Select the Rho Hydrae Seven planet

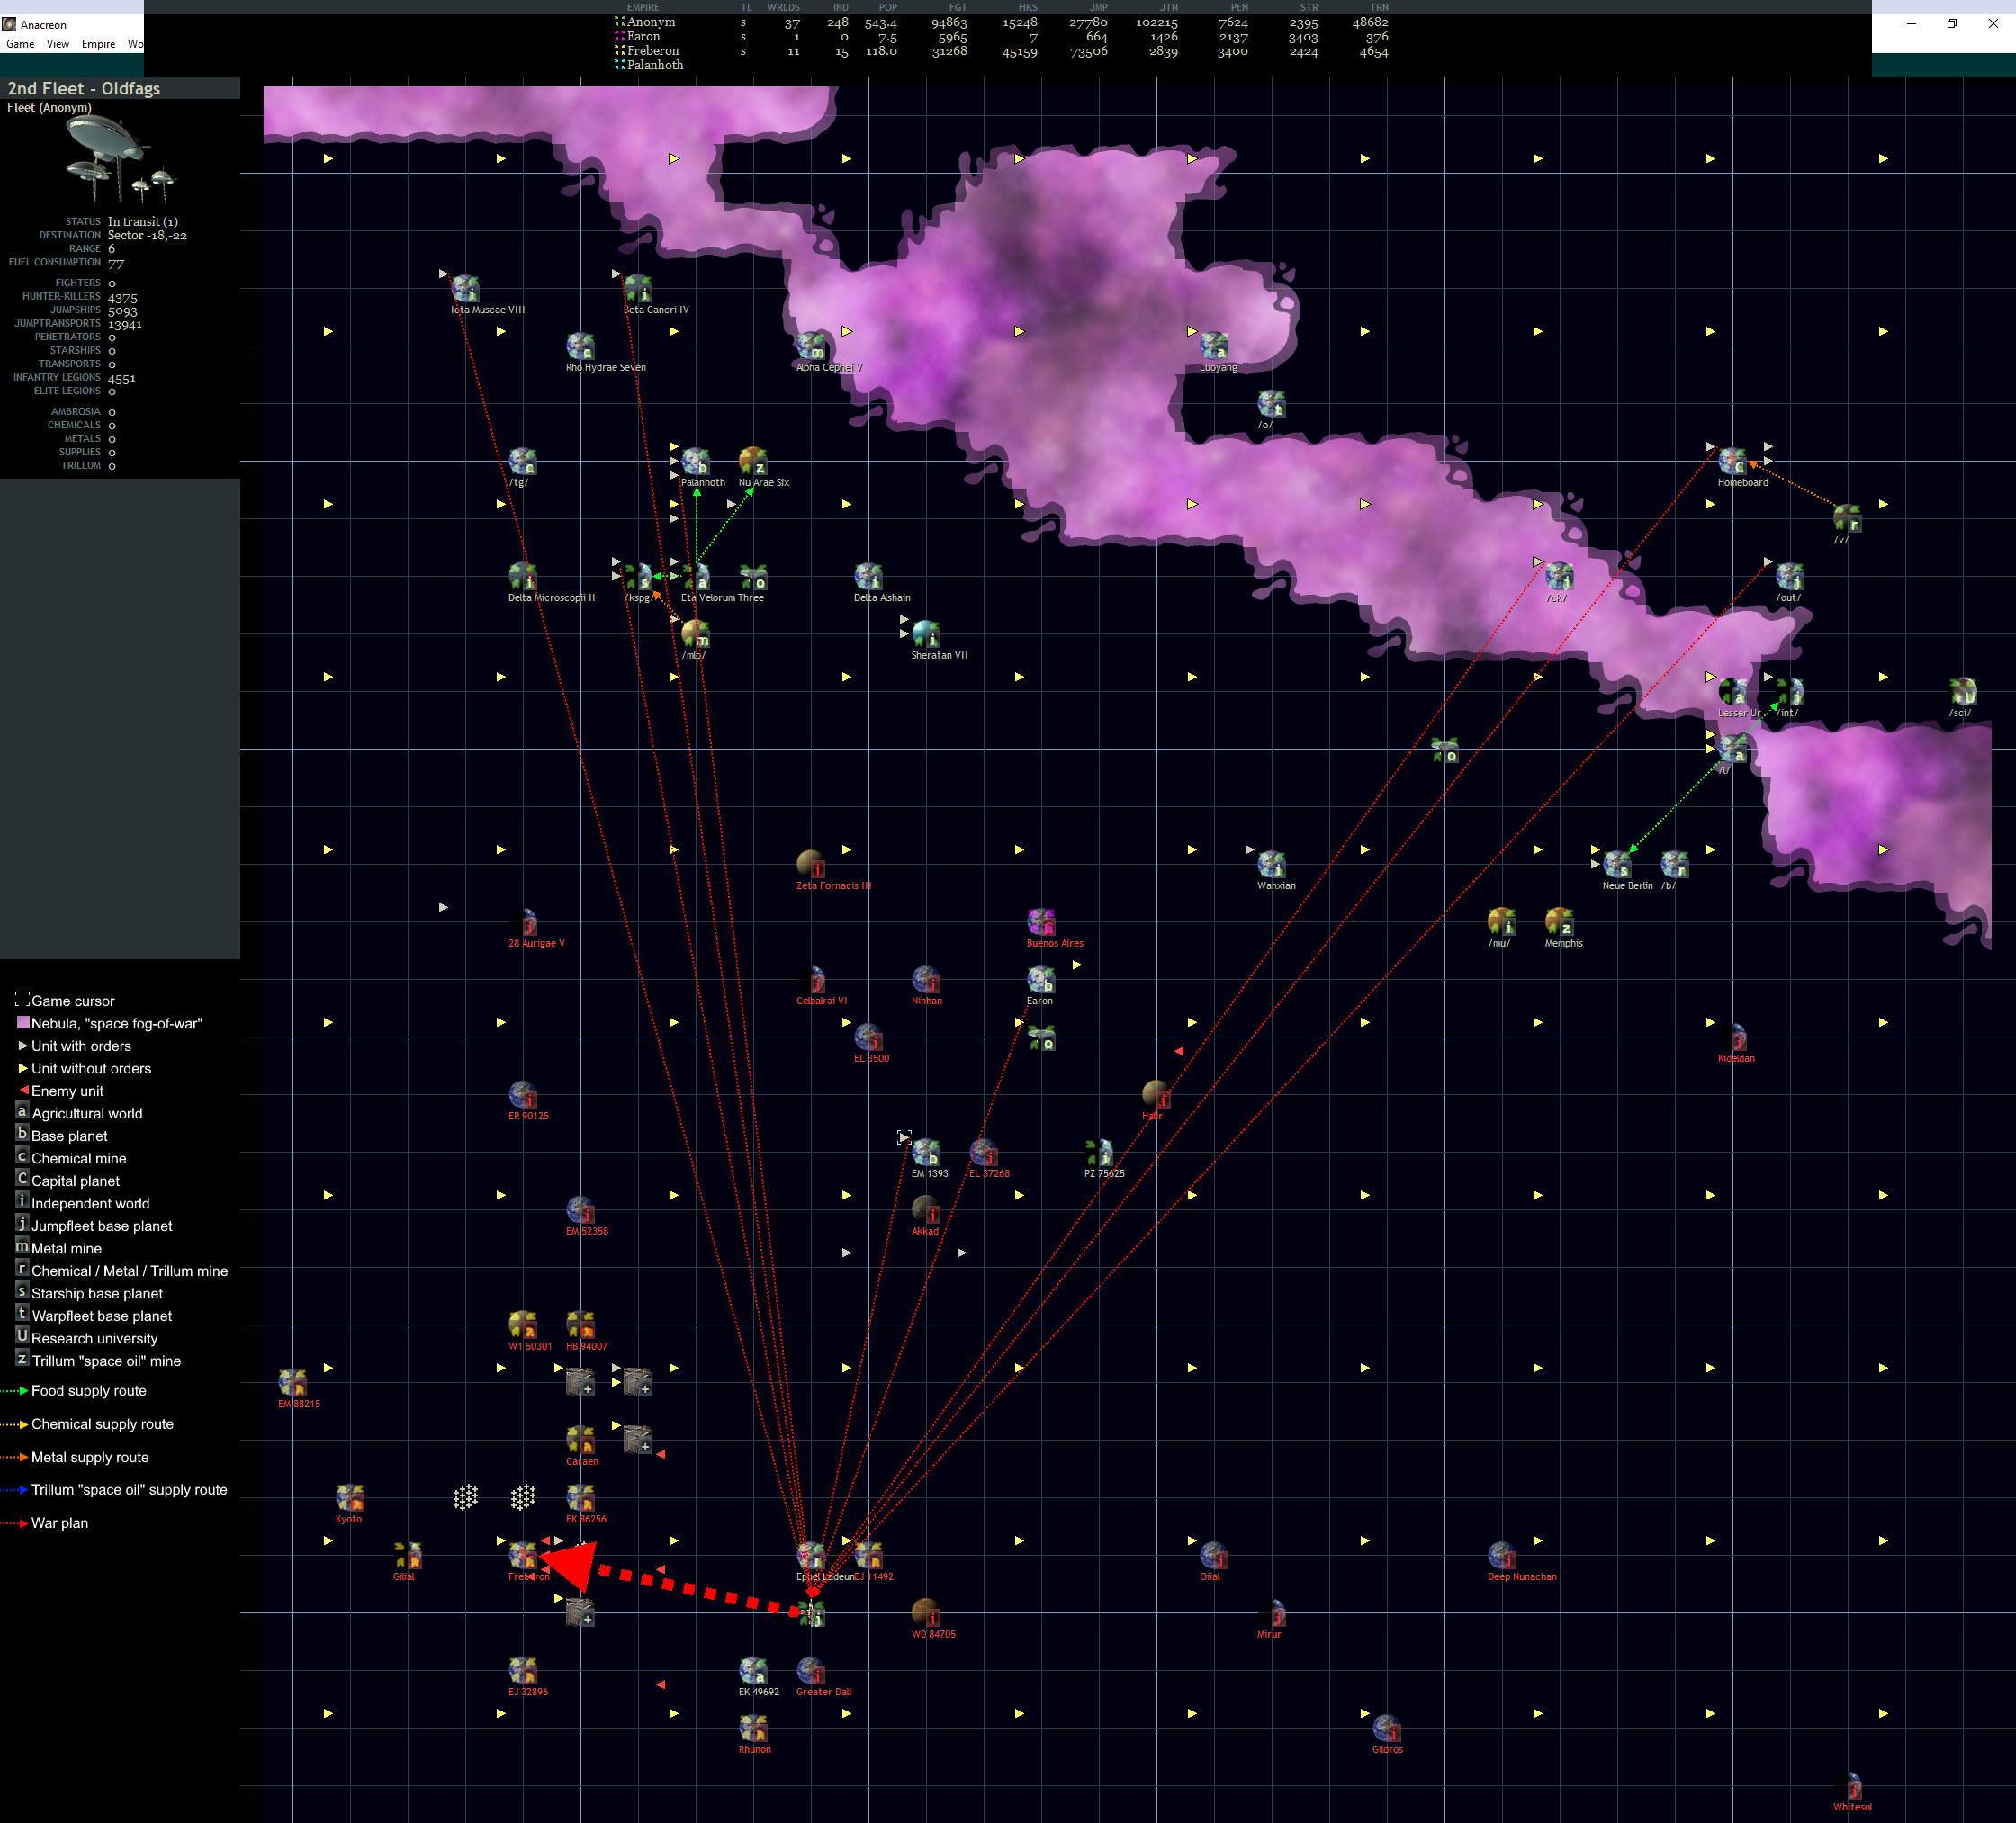pos(580,346)
